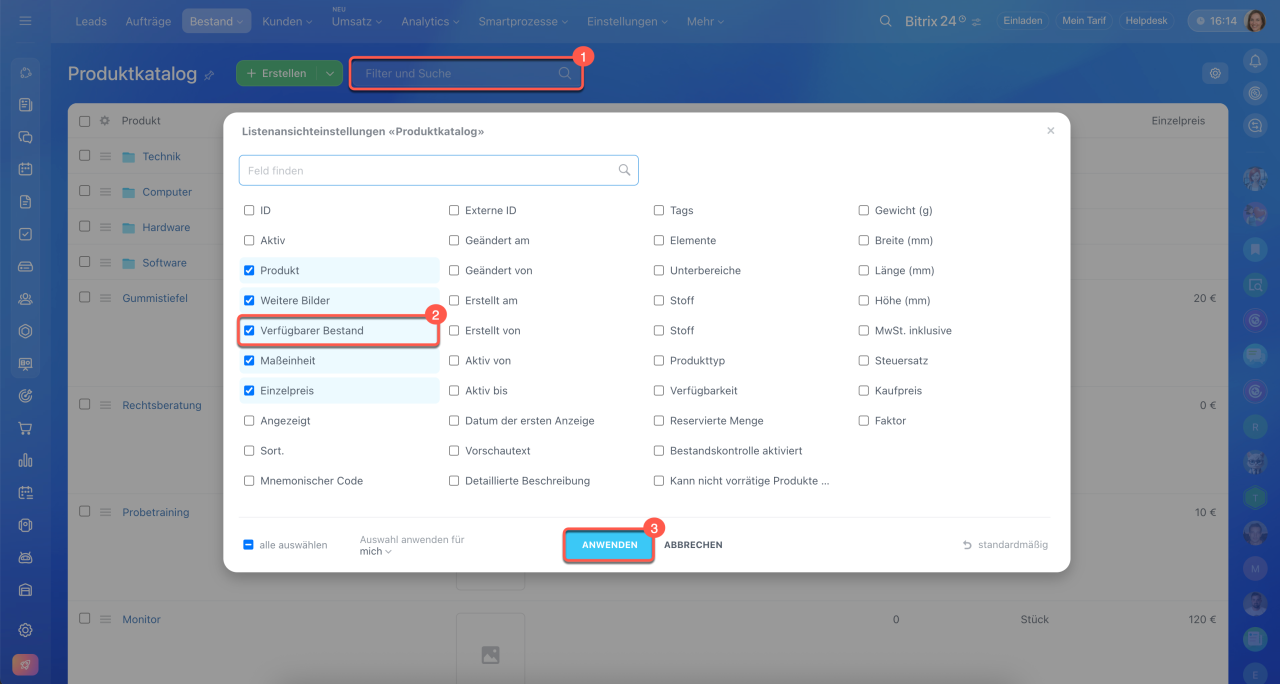The image size is (1280, 684).
Task: Click the Technik folder icon
Action: click(x=128, y=157)
